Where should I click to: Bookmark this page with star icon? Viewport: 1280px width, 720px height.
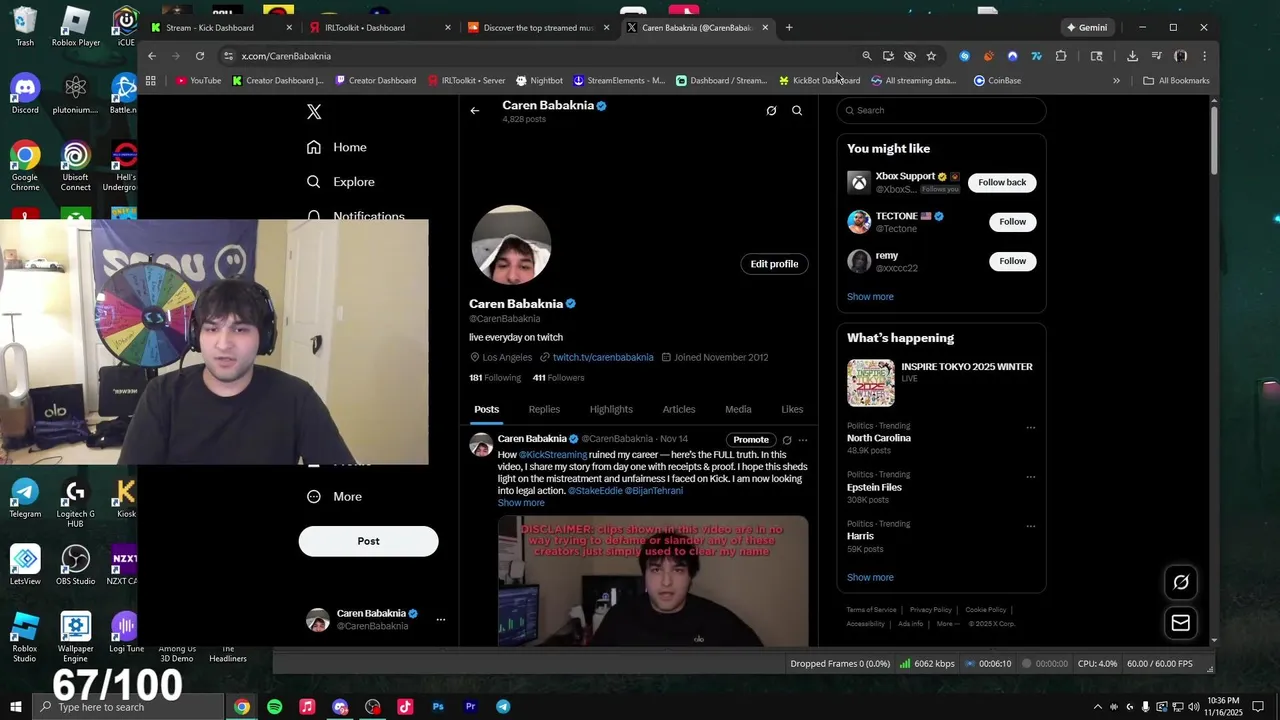(x=931, y=56)
